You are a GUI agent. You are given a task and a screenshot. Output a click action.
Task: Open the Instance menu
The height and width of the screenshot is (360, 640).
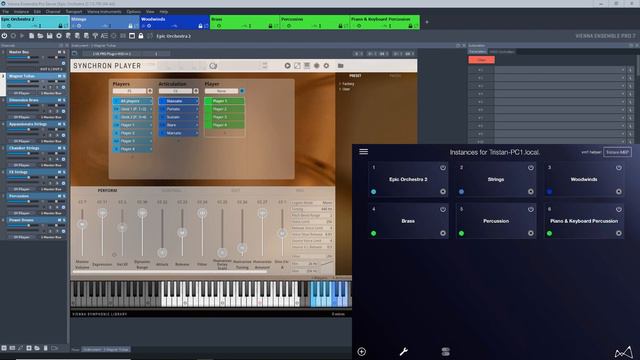pos(21,12)
